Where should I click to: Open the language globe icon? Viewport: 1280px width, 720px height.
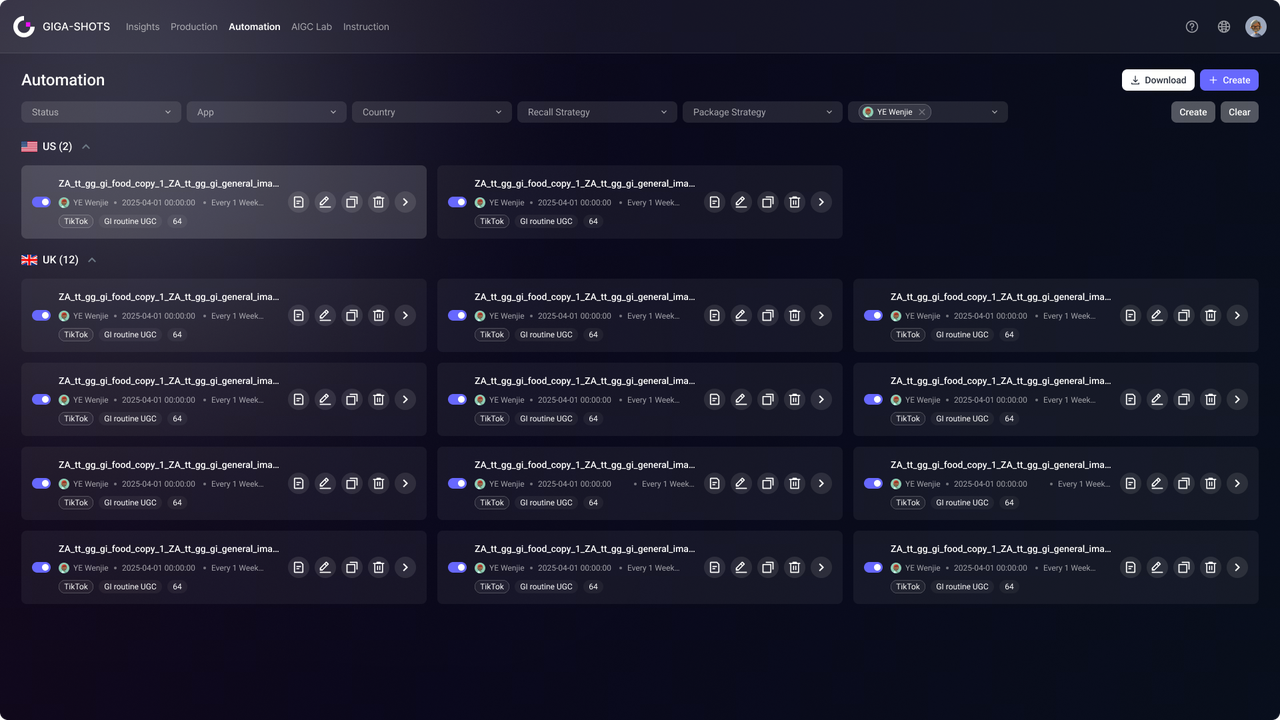(x=1224, y=27)
